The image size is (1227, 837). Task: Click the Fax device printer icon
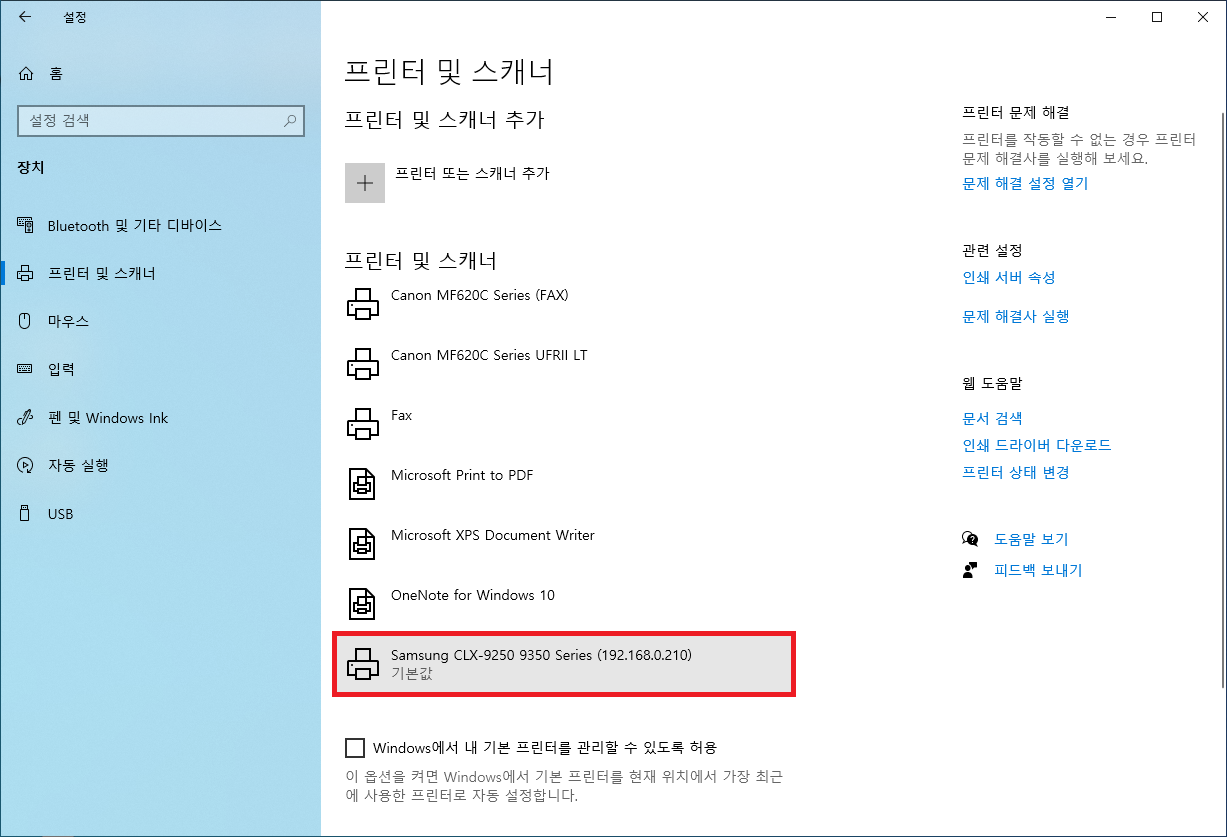coord(363,424)
